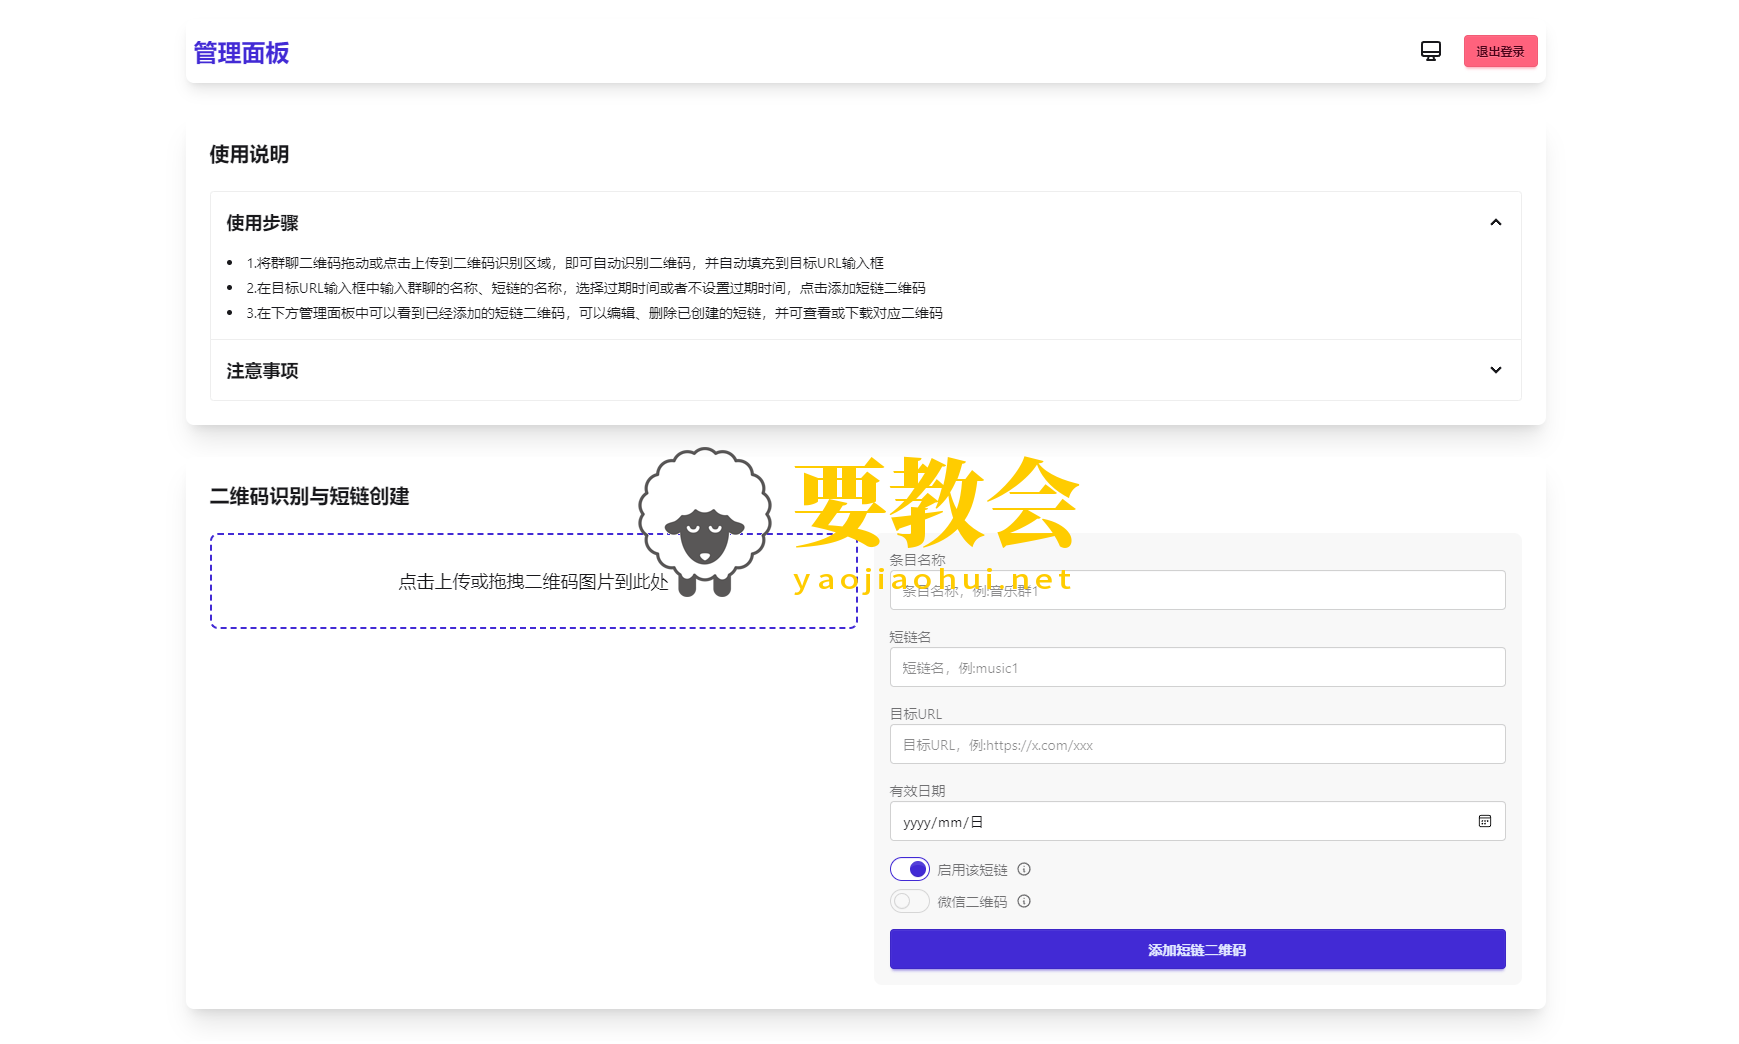
Task: Click info icon next to 启用该短链
Action: click(1024, 869)
